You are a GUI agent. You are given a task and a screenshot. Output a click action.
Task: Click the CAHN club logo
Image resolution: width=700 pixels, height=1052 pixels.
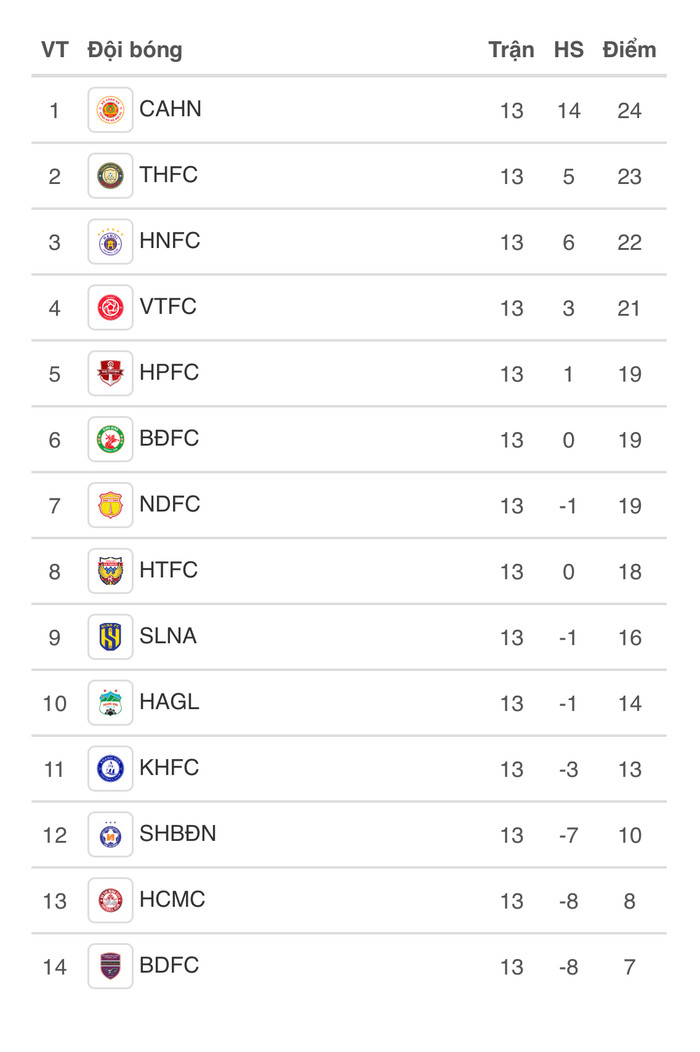coord(110,110)
